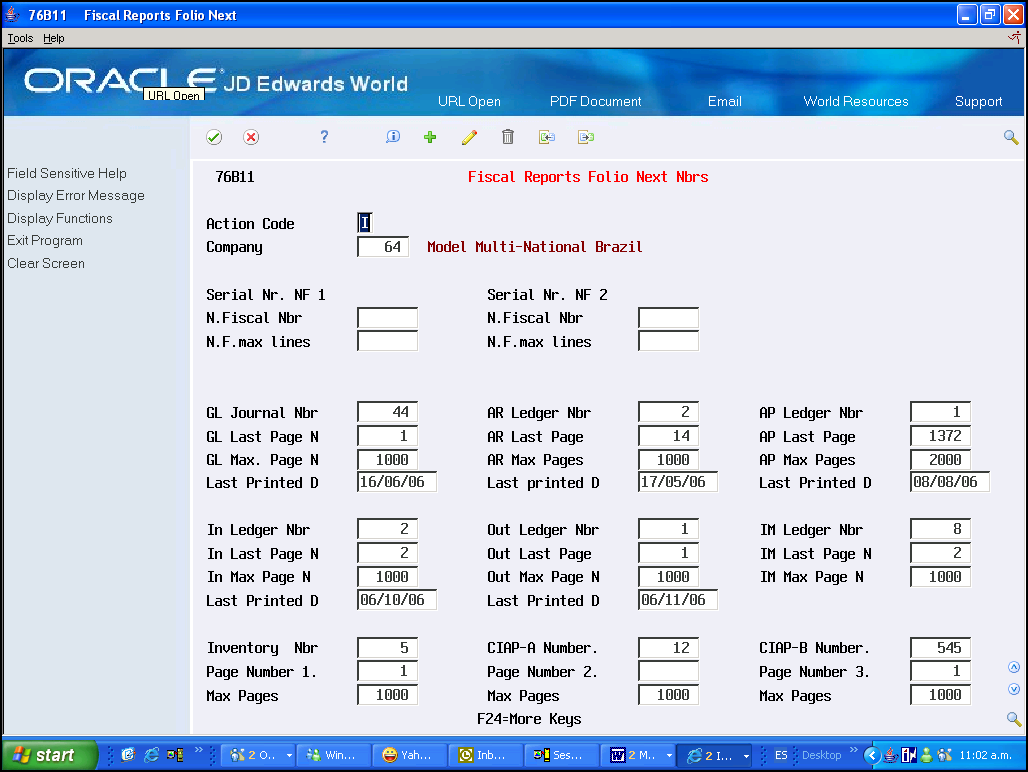Image resolution: width=1028 pixels, height=772 pixels.
Task: Click the inquire info icon in toolbar
Action: [x=393, y=136]
